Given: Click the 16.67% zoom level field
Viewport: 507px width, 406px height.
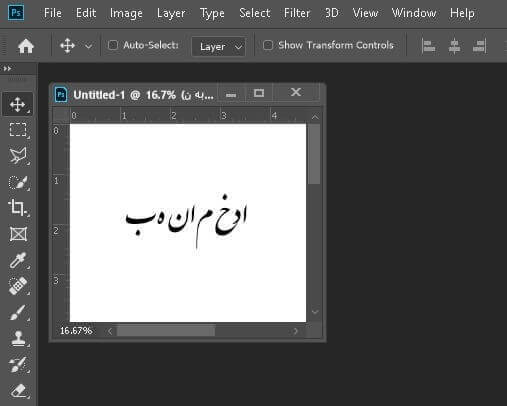Looking at the screenshot, I should [76, 331].
